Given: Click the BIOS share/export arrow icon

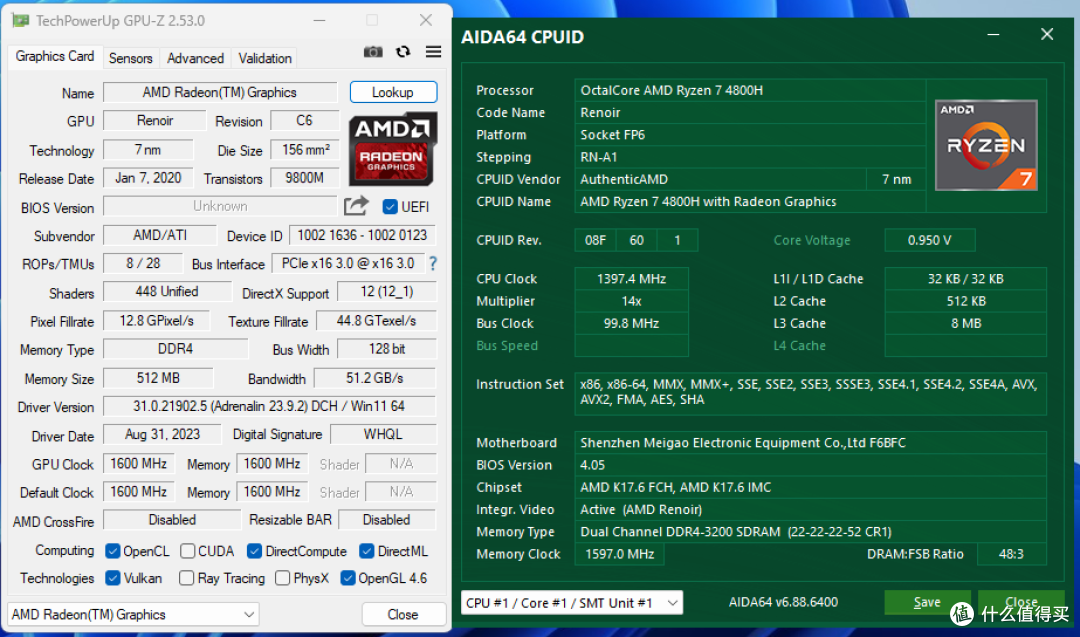Looking at the screenshot, I should click(356, 205).
